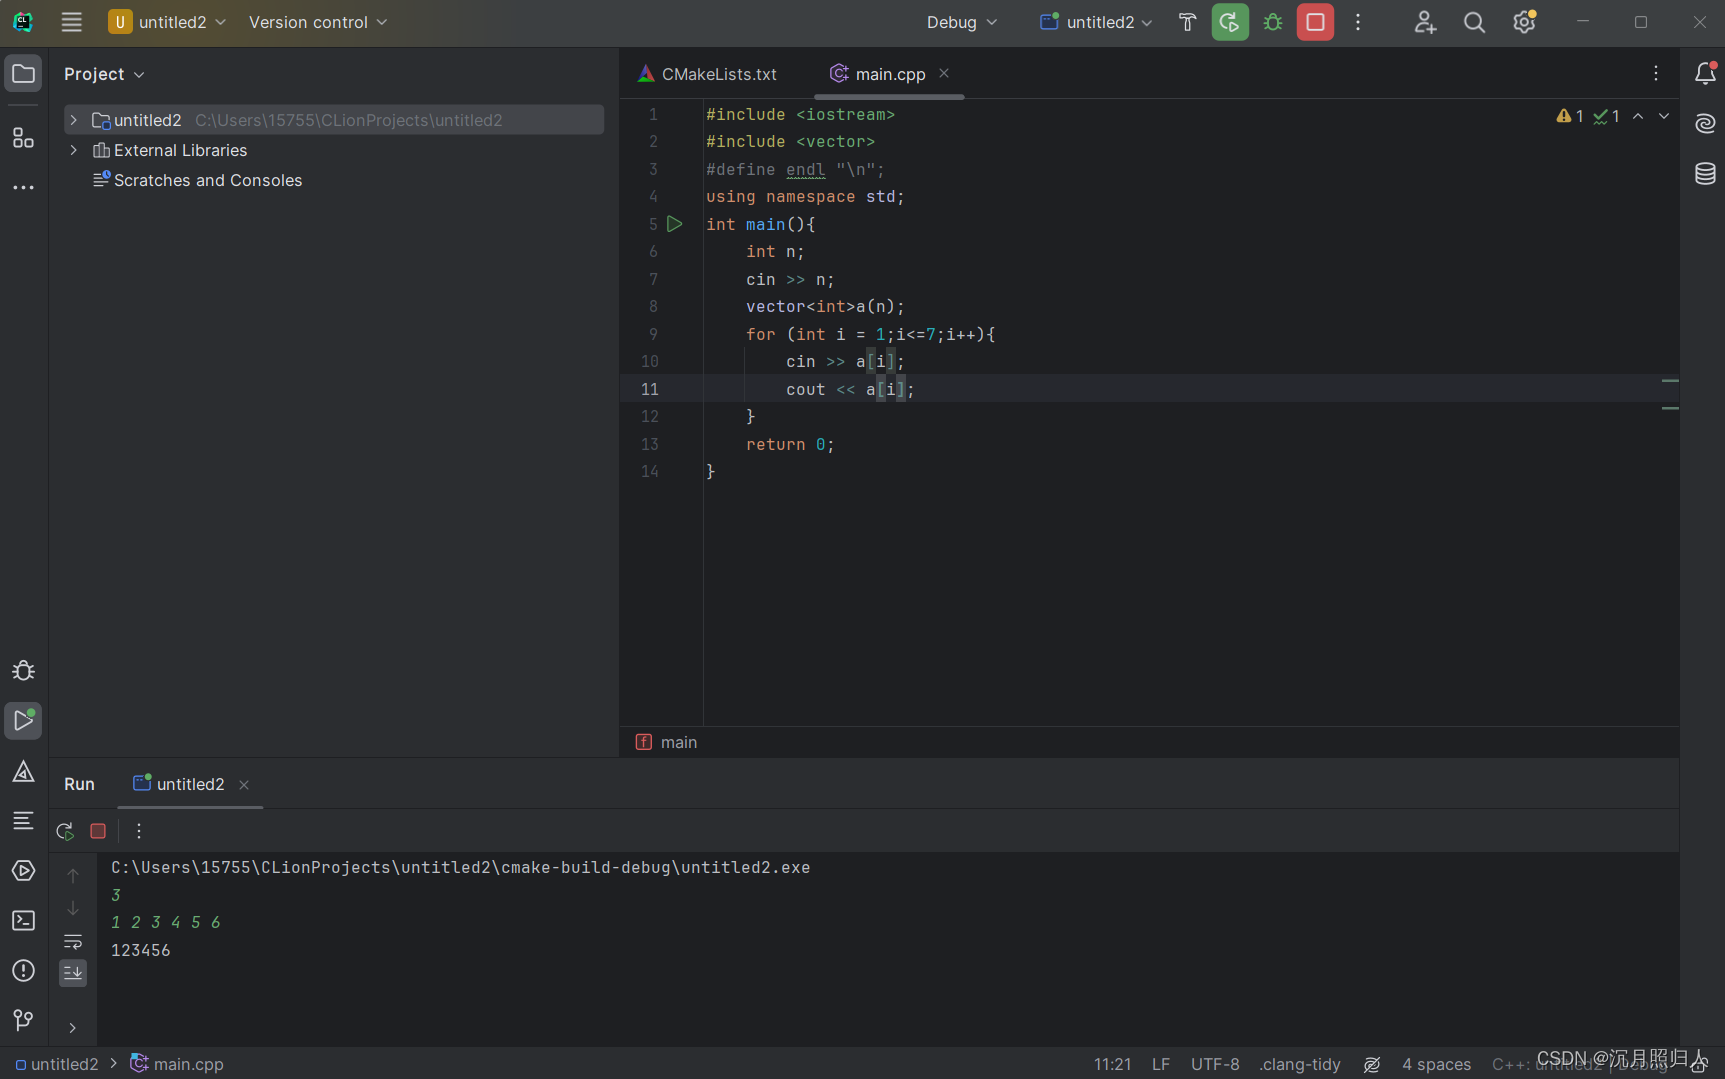This screenshot has height=1079, width=1725.
Task: Open Services tool window
Action: tap(23, 871)
